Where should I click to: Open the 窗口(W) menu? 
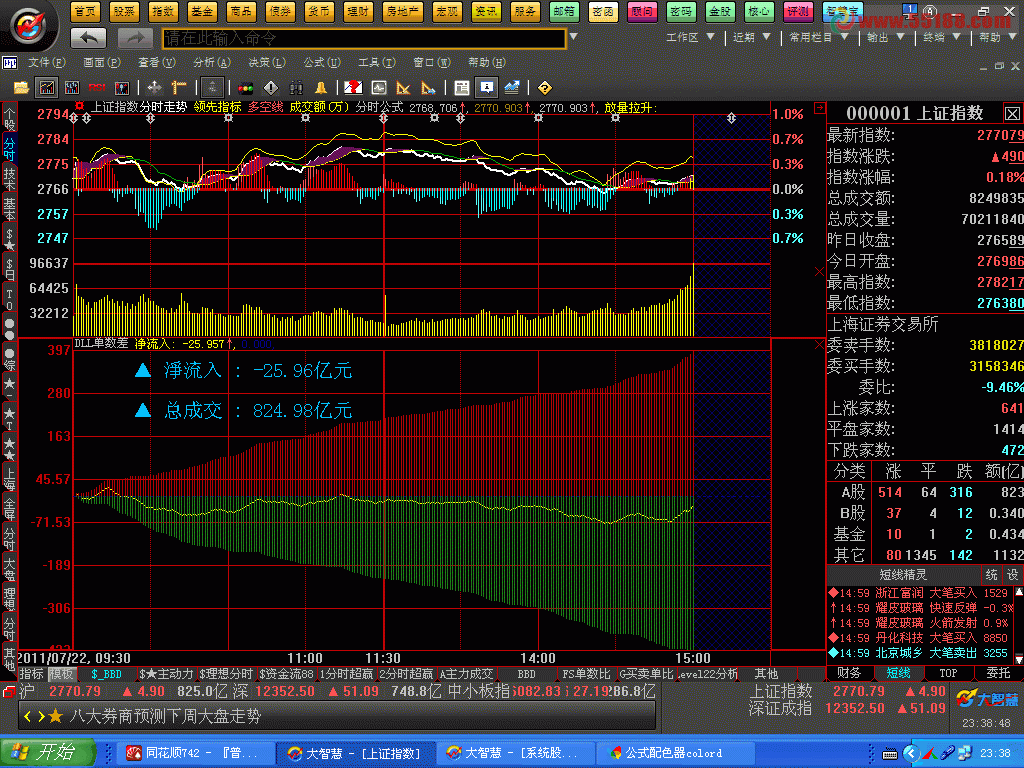click(432, 63)
